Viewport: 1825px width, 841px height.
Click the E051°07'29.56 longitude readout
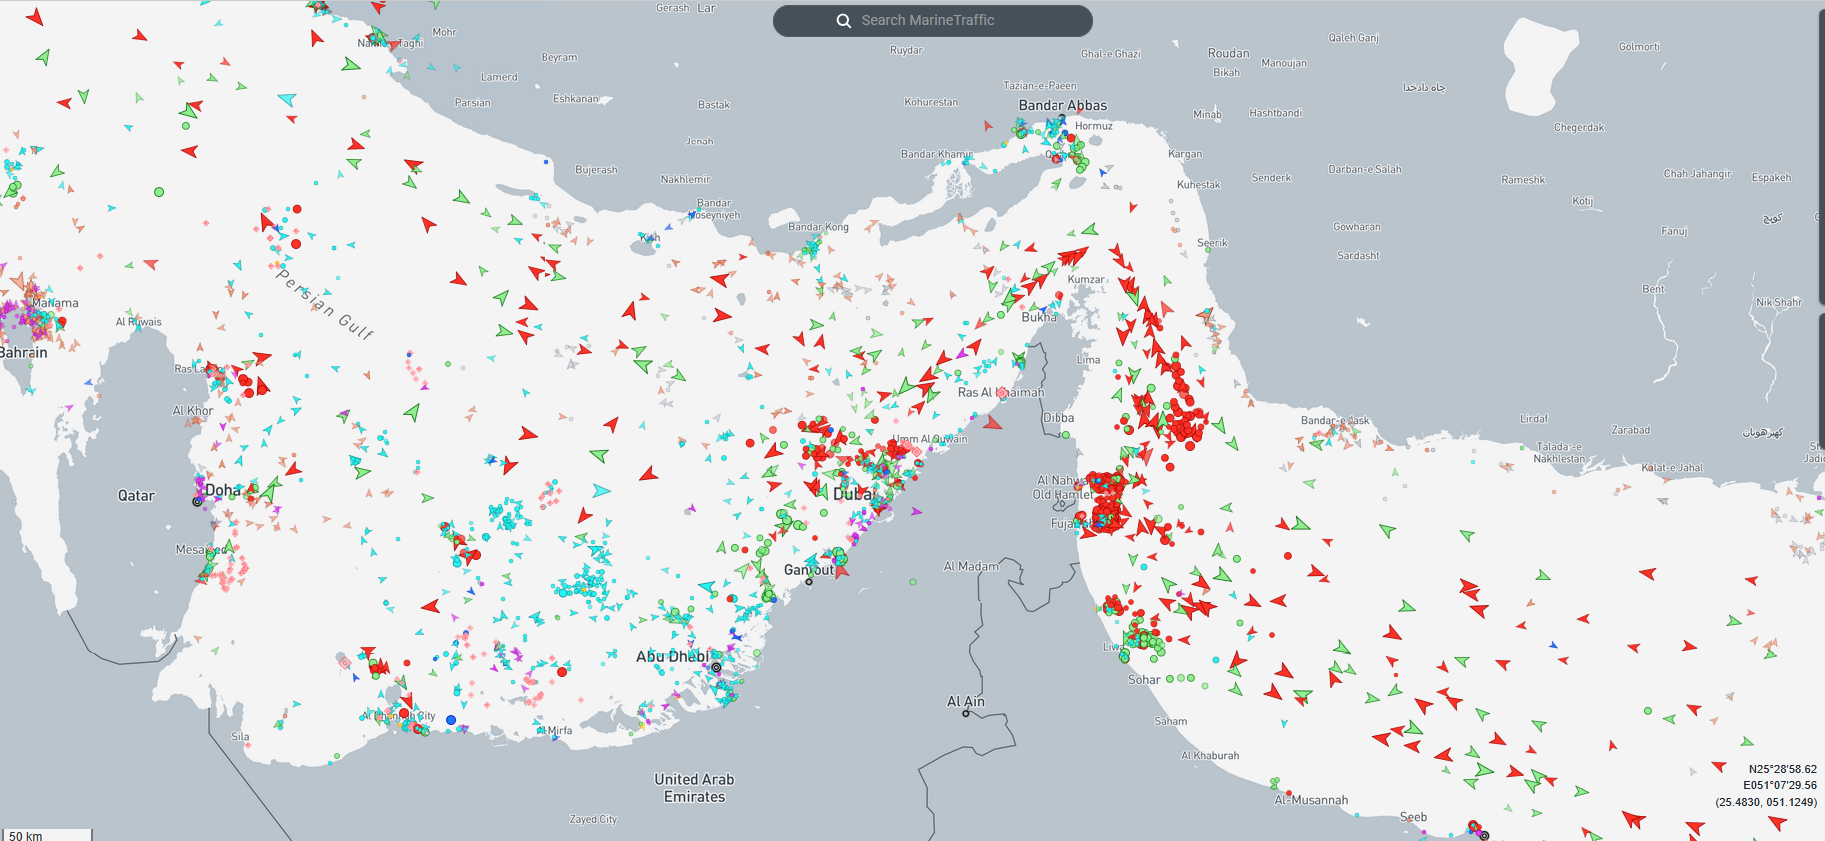[x=1780, y=785]
